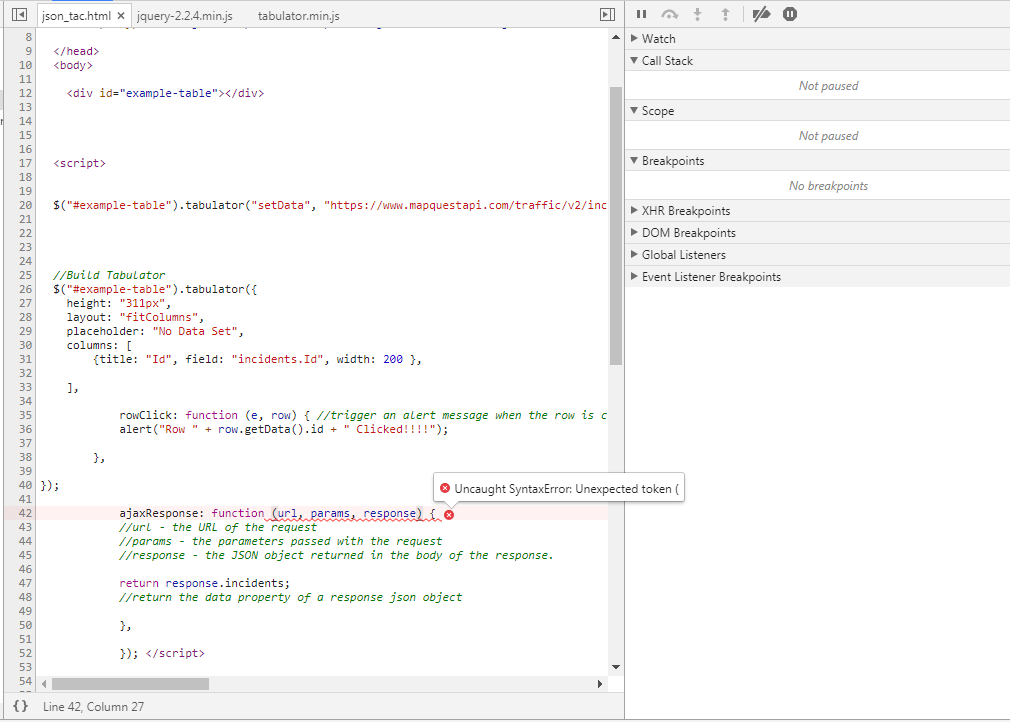Click 'rowClick: function' on line 35

(x=178, y=415)
